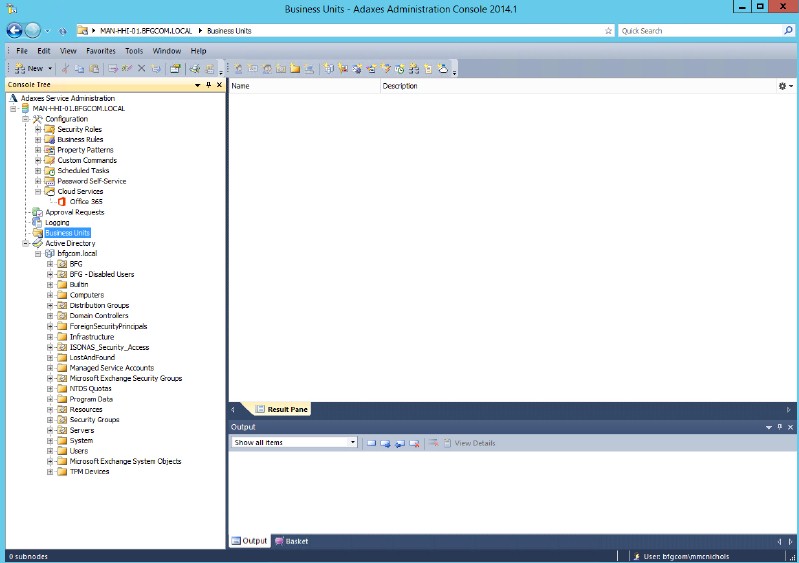
Task: Click the Quick Search magnifier icon
Action: (x=788, y=31)
